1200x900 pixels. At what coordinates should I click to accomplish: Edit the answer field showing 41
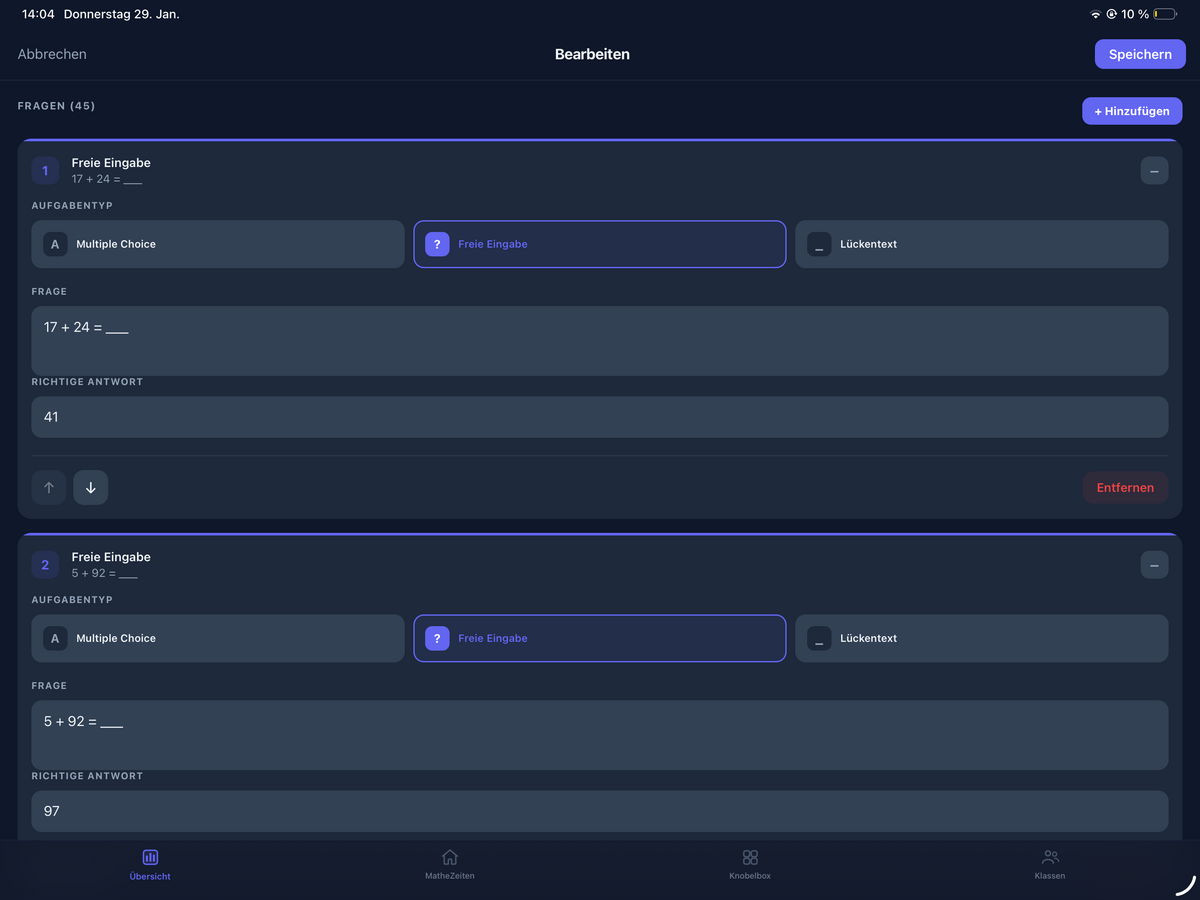pyautogui.click(x=600, y=417)
